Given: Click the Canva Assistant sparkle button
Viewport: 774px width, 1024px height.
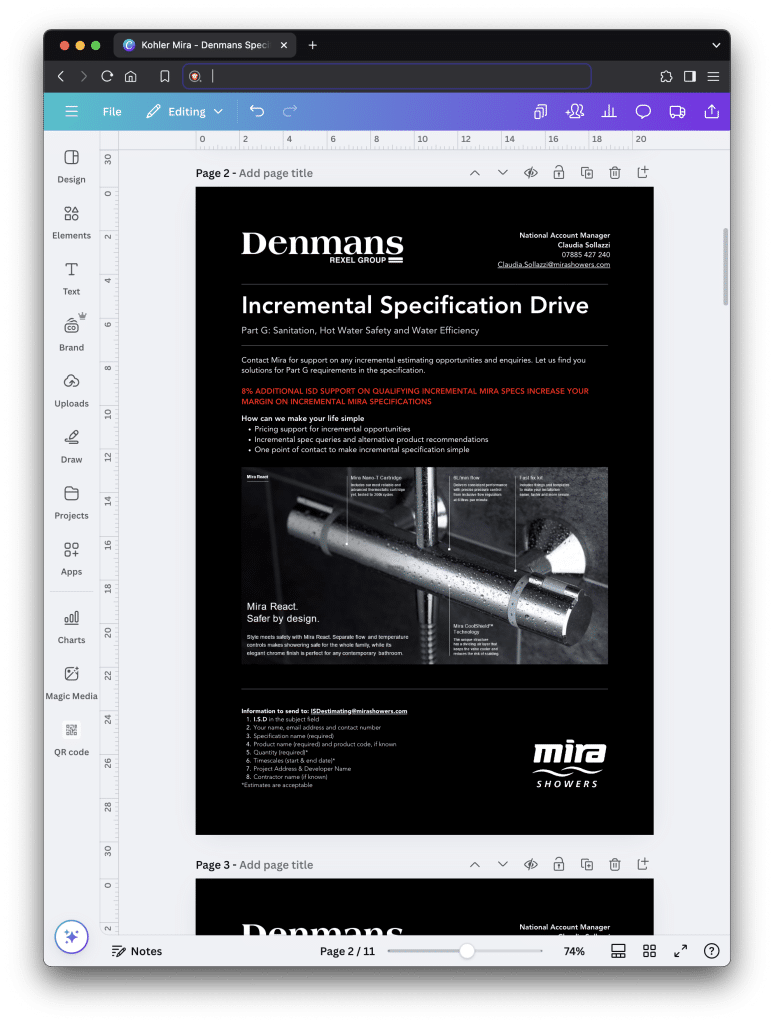Looking at the screenshot, I should (x=71, y=936).
